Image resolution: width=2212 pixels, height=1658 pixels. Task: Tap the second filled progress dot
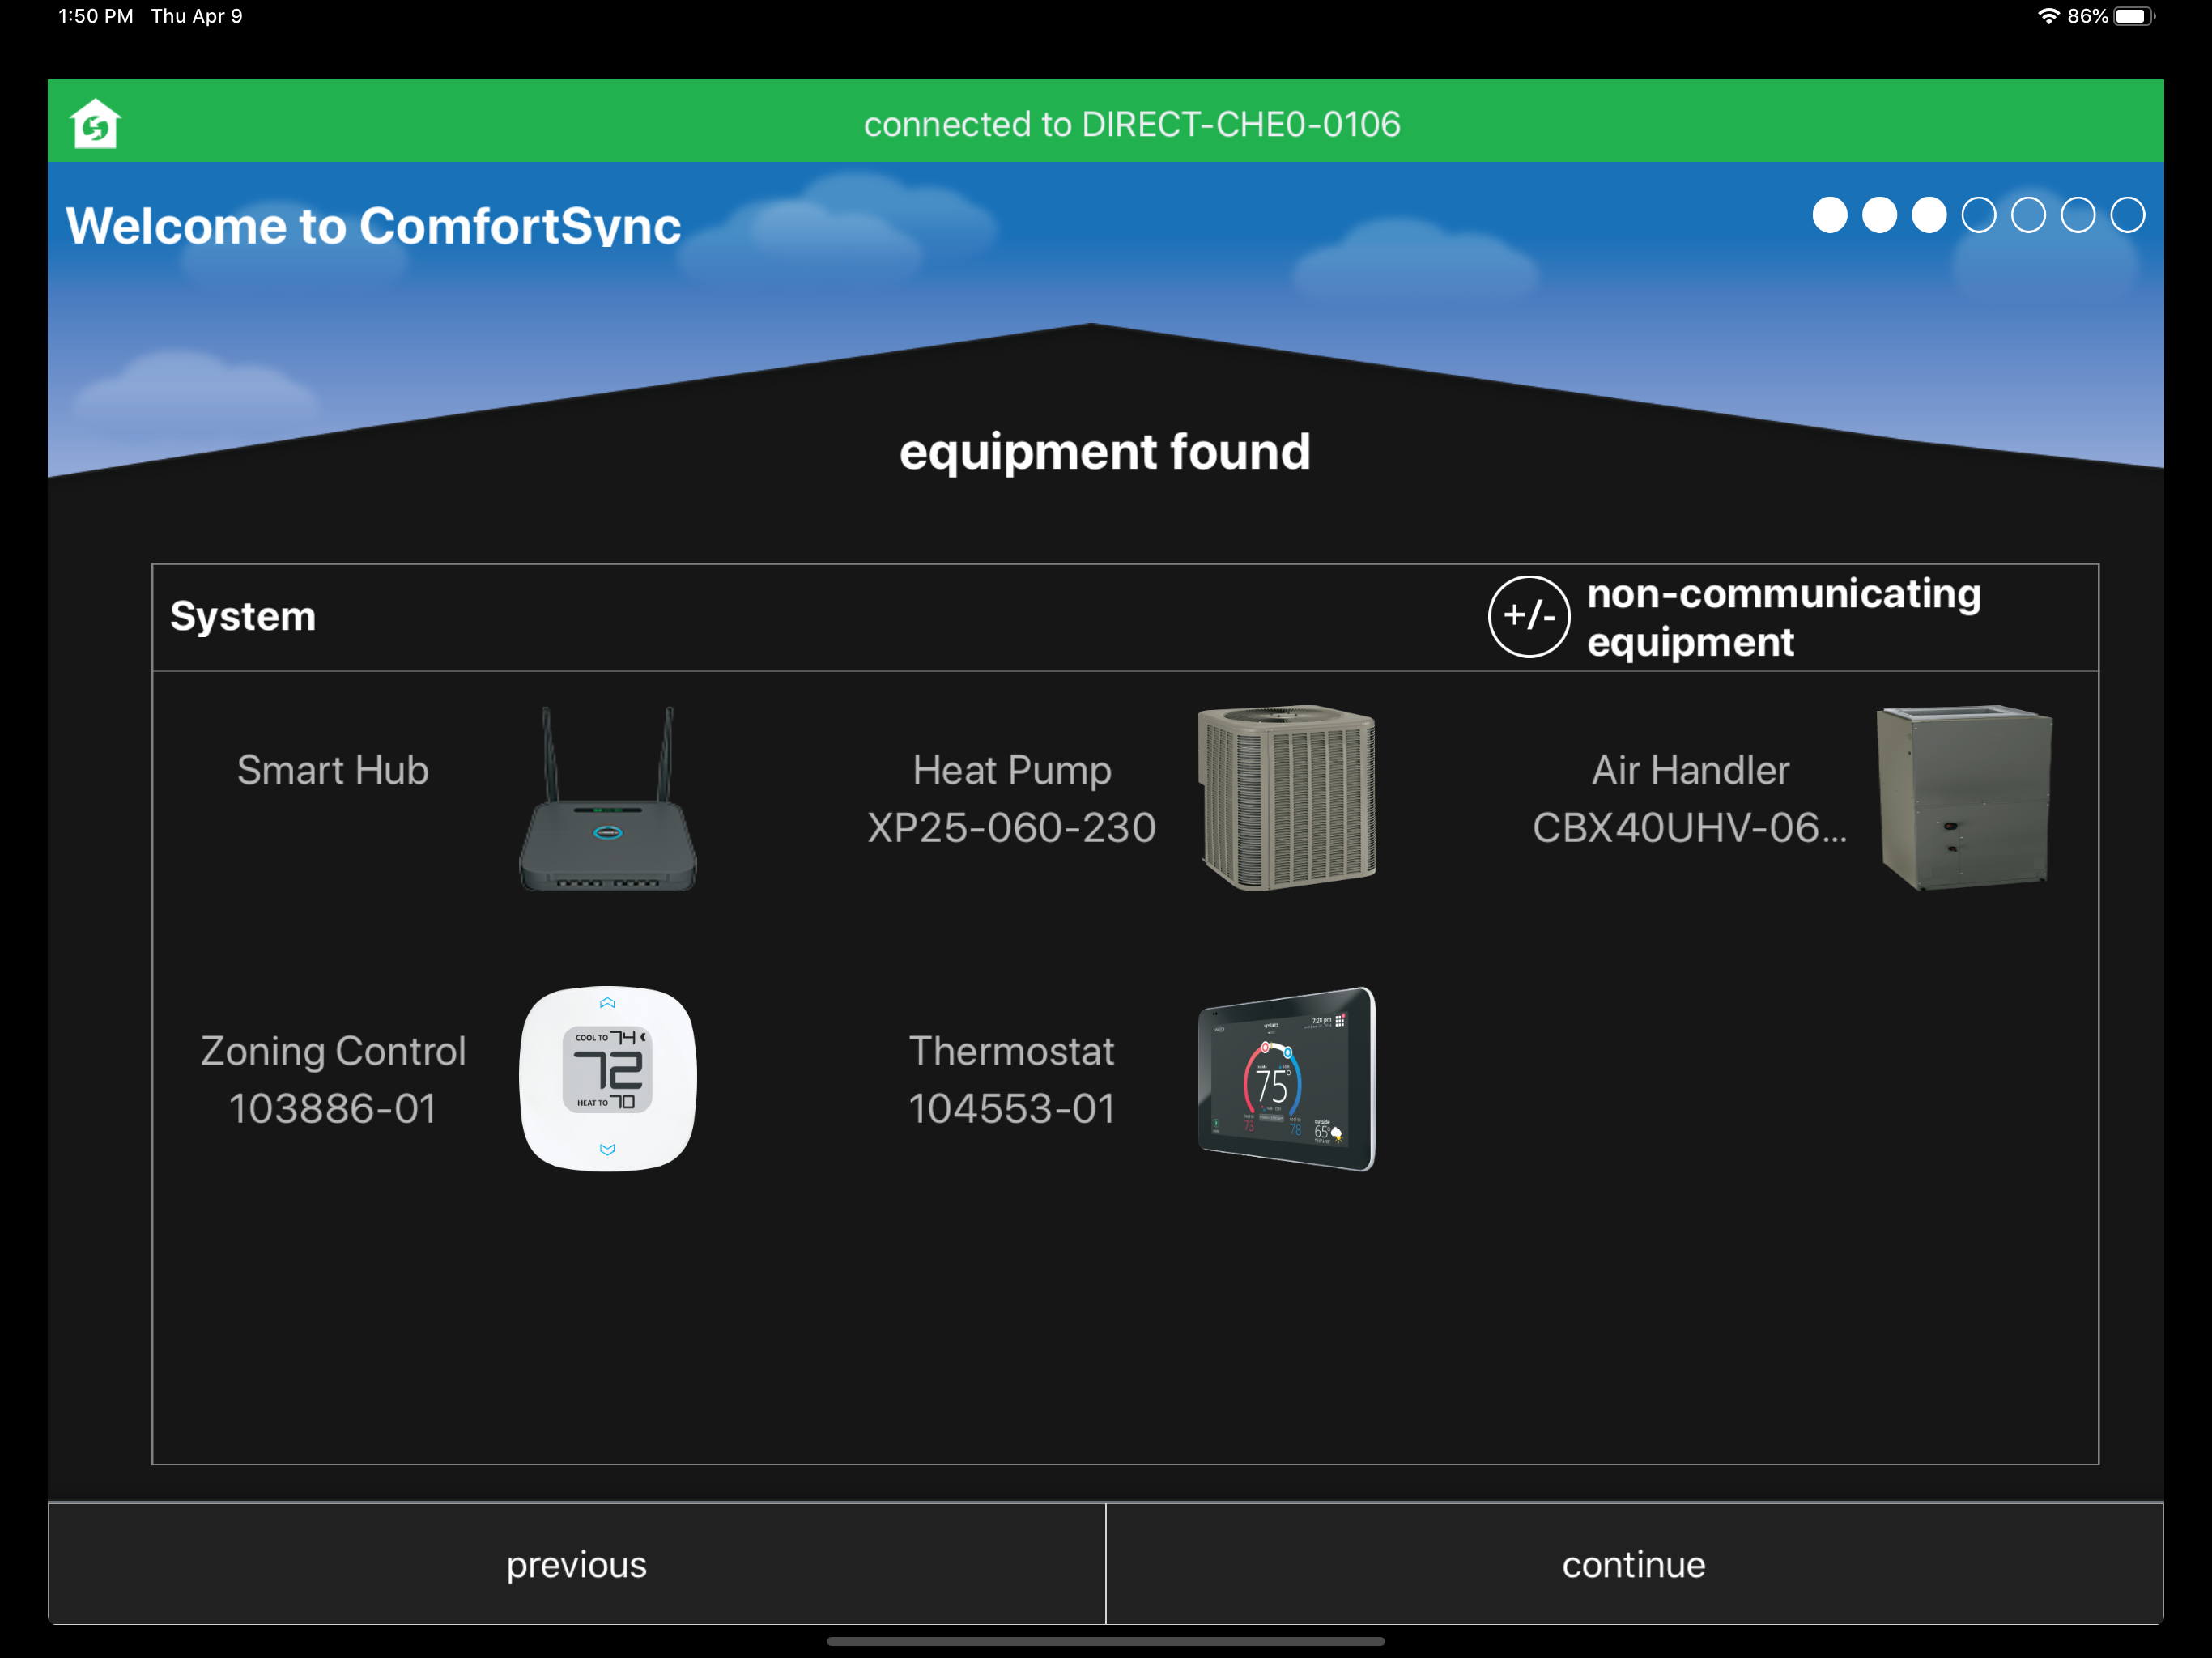[x=1879, y=215]
